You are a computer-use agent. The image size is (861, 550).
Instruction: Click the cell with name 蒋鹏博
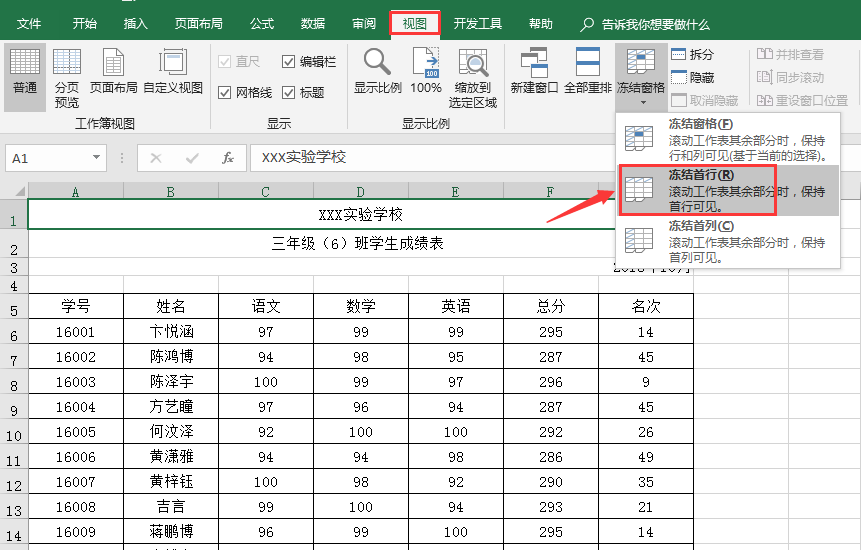point(171,532)
